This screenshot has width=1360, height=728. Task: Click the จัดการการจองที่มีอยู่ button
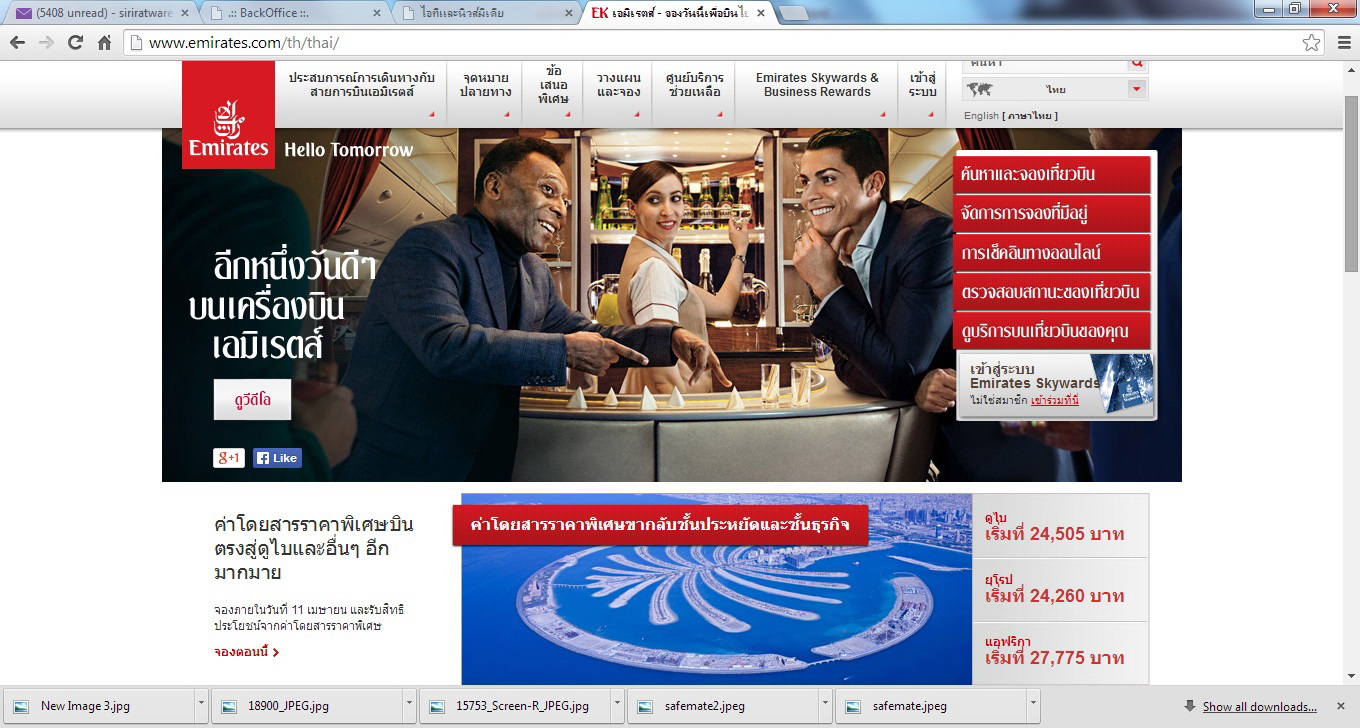1052,213
